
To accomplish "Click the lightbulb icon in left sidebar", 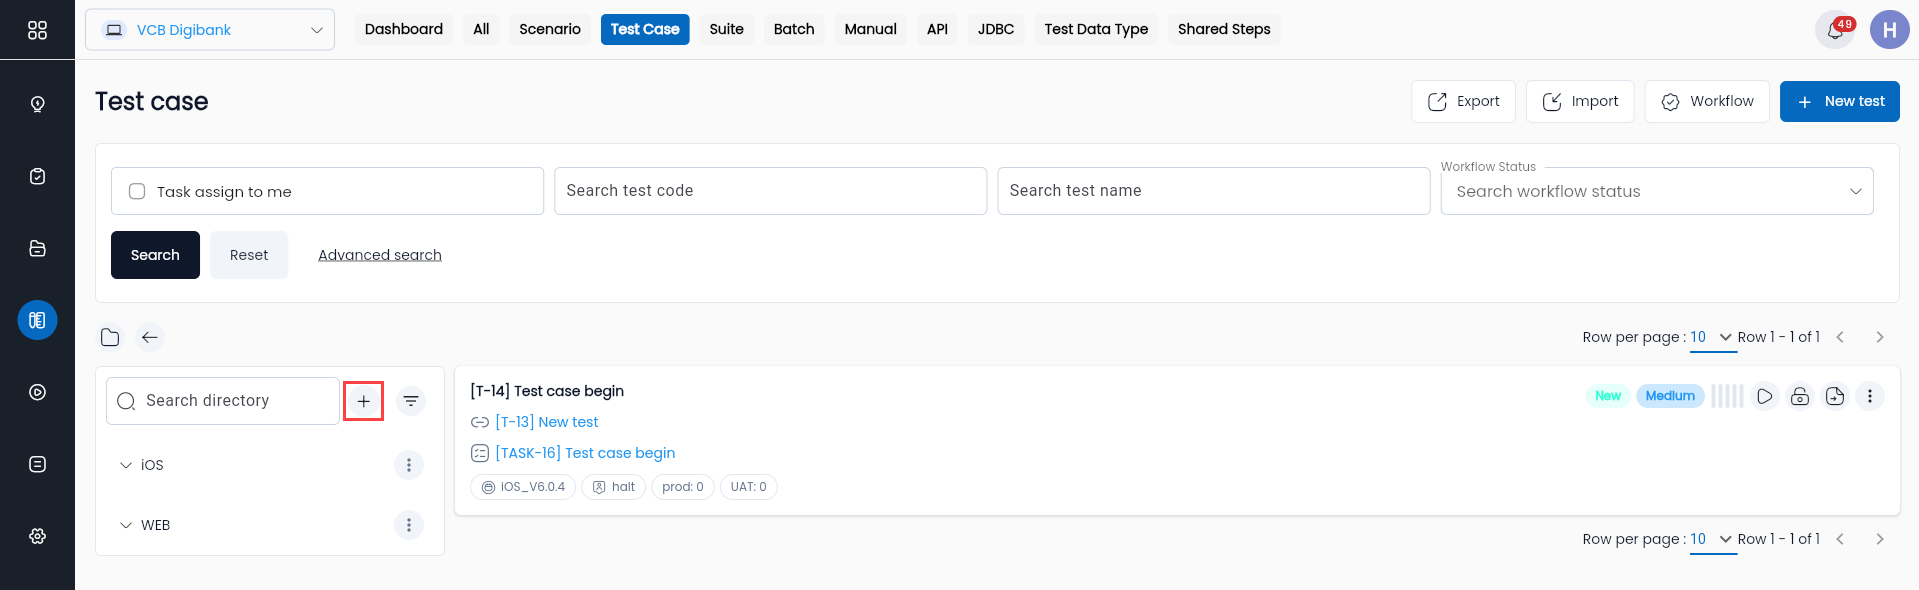I will [37, 104].
